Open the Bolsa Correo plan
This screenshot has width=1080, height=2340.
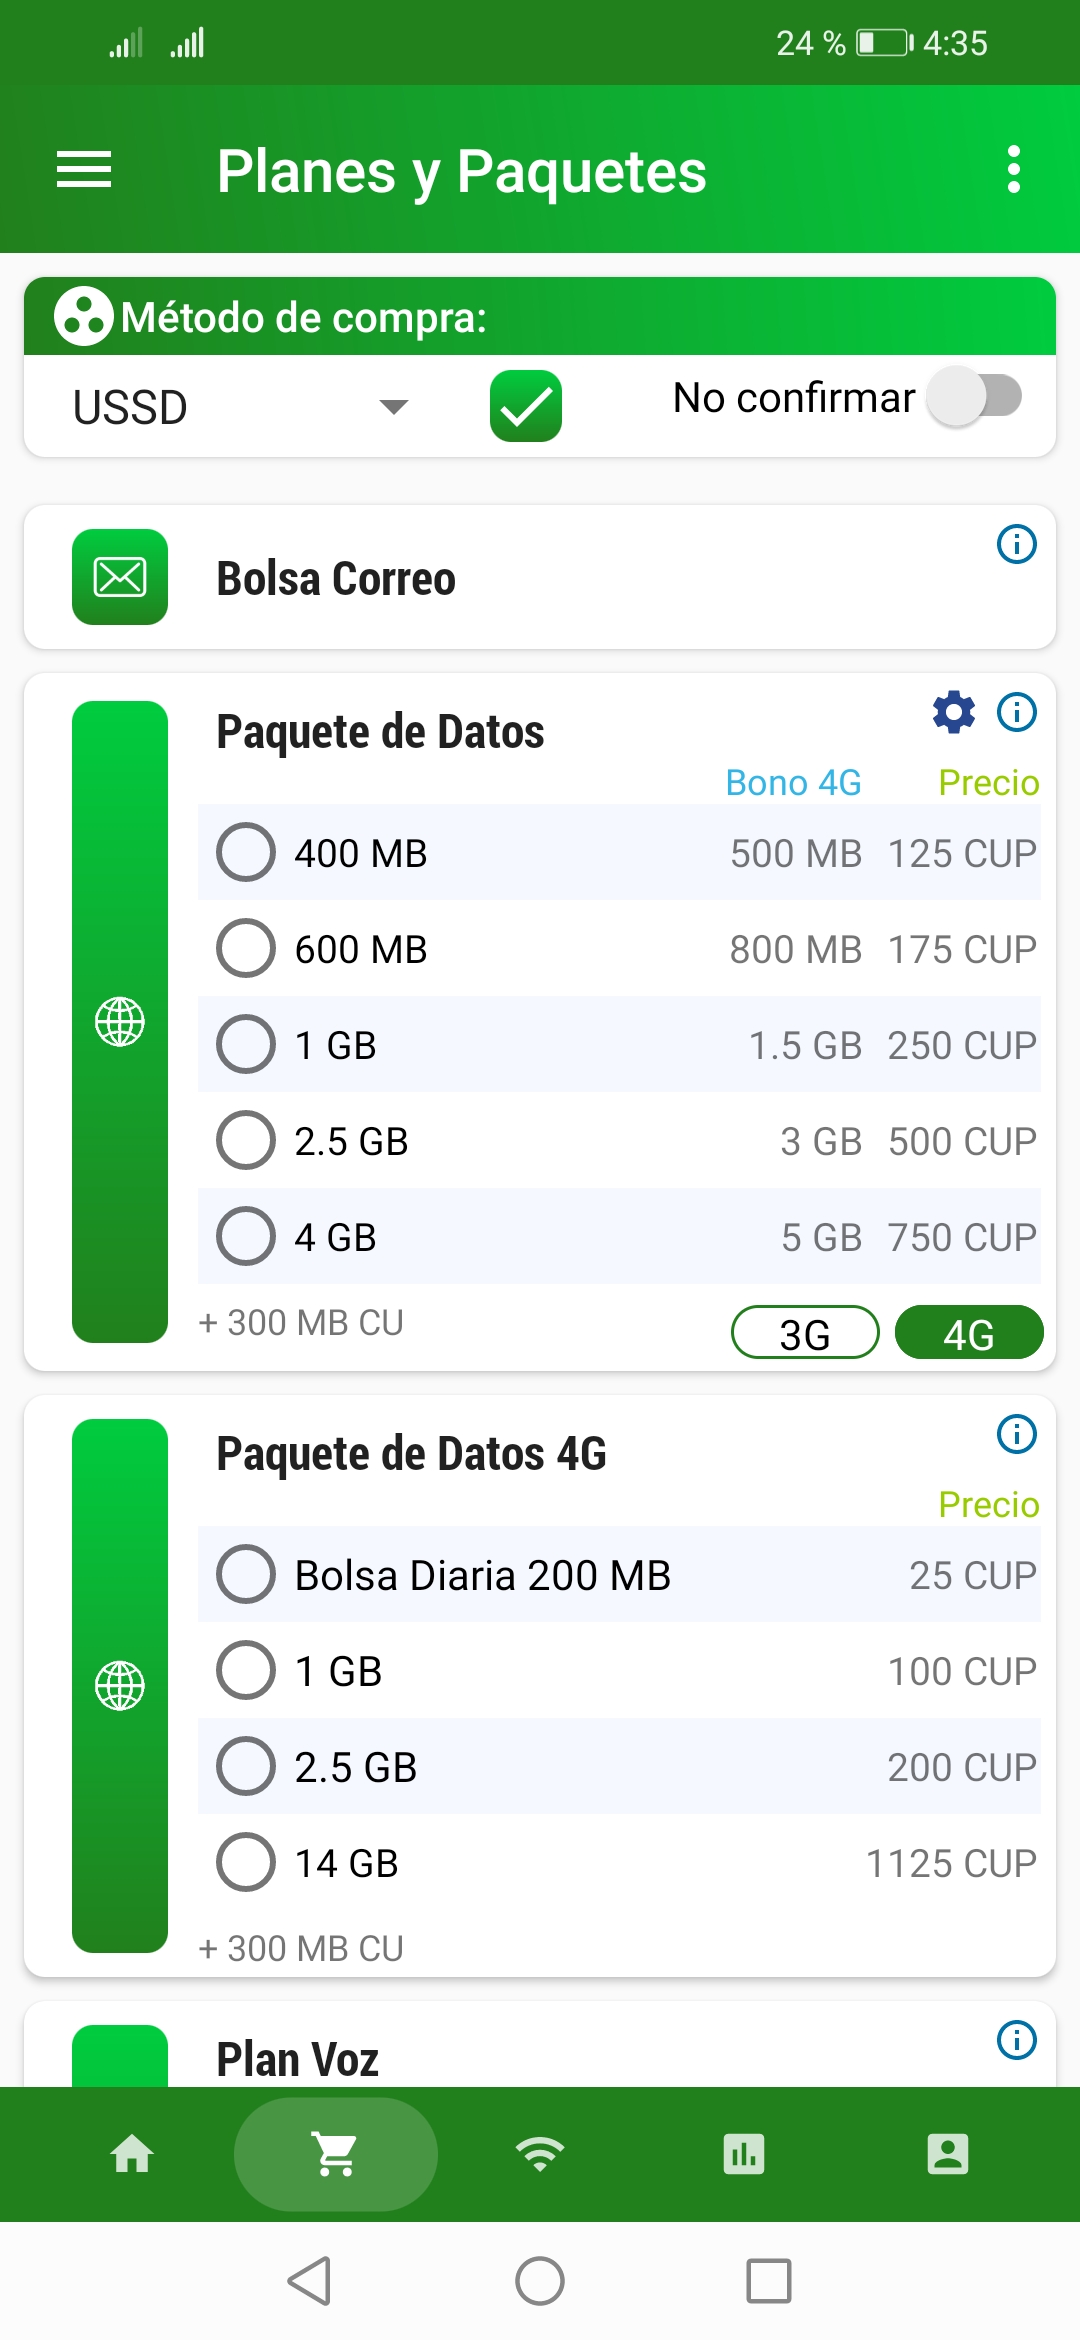click(x=336, y=578)
